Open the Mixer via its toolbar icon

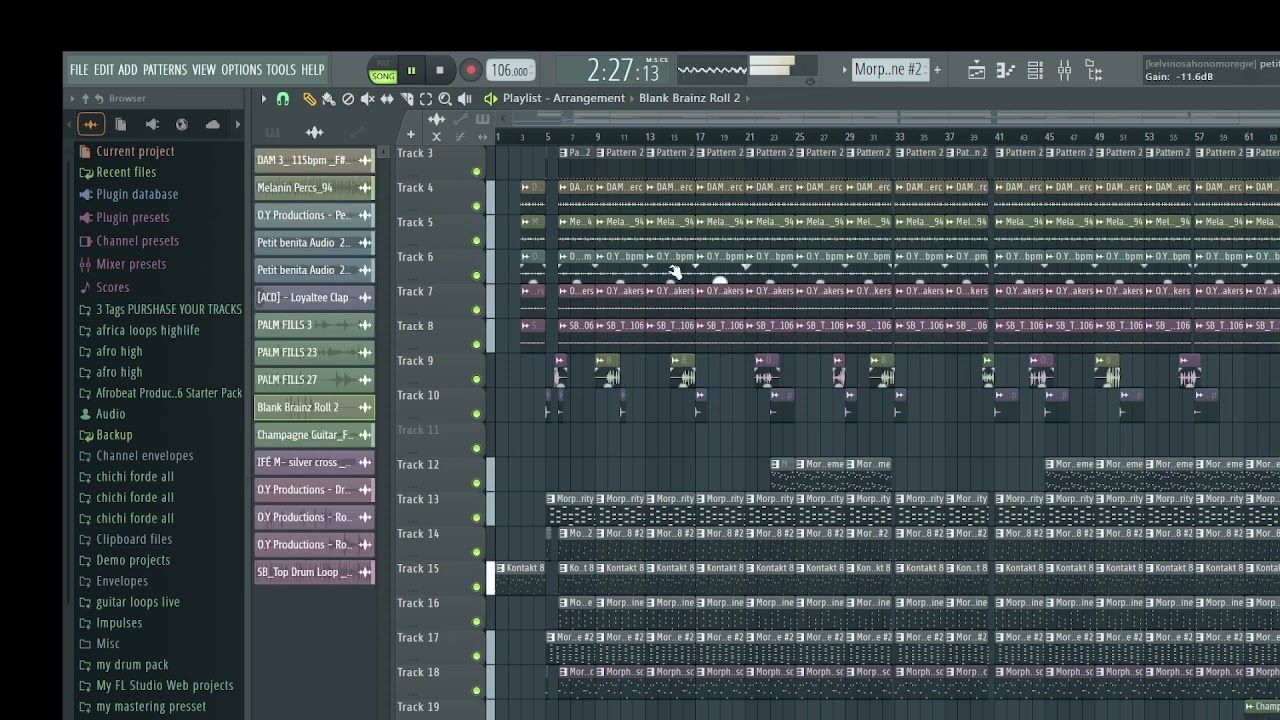pos(1064,70)
